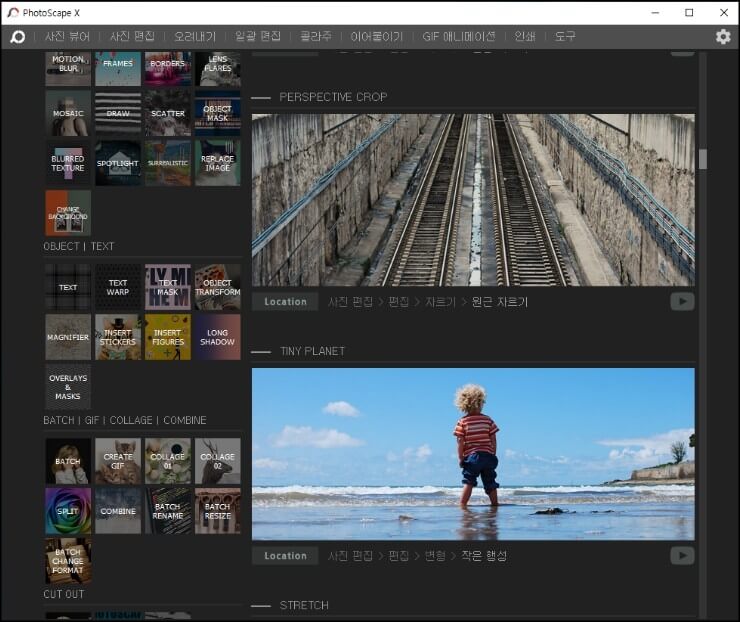The image size is (740, 622).
Task: Open the Overlays & Masks tile
Action: point(68,387)
